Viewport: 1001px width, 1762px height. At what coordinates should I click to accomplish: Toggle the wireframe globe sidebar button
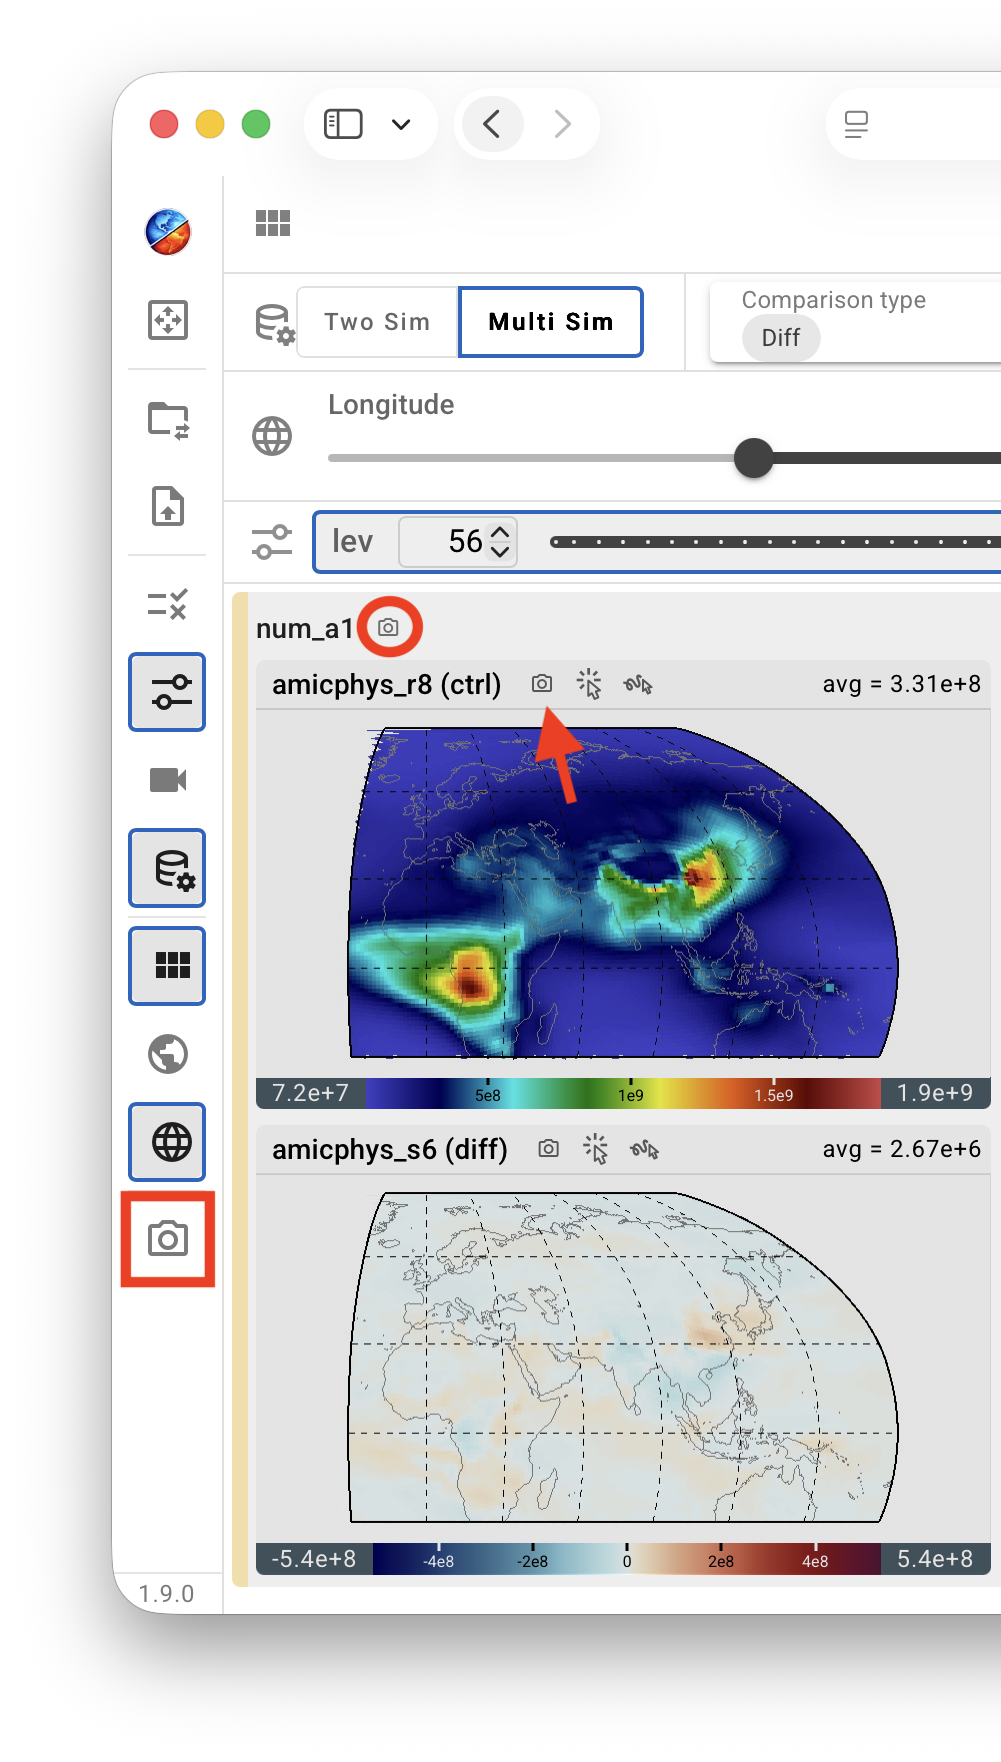coord(168,1142)
